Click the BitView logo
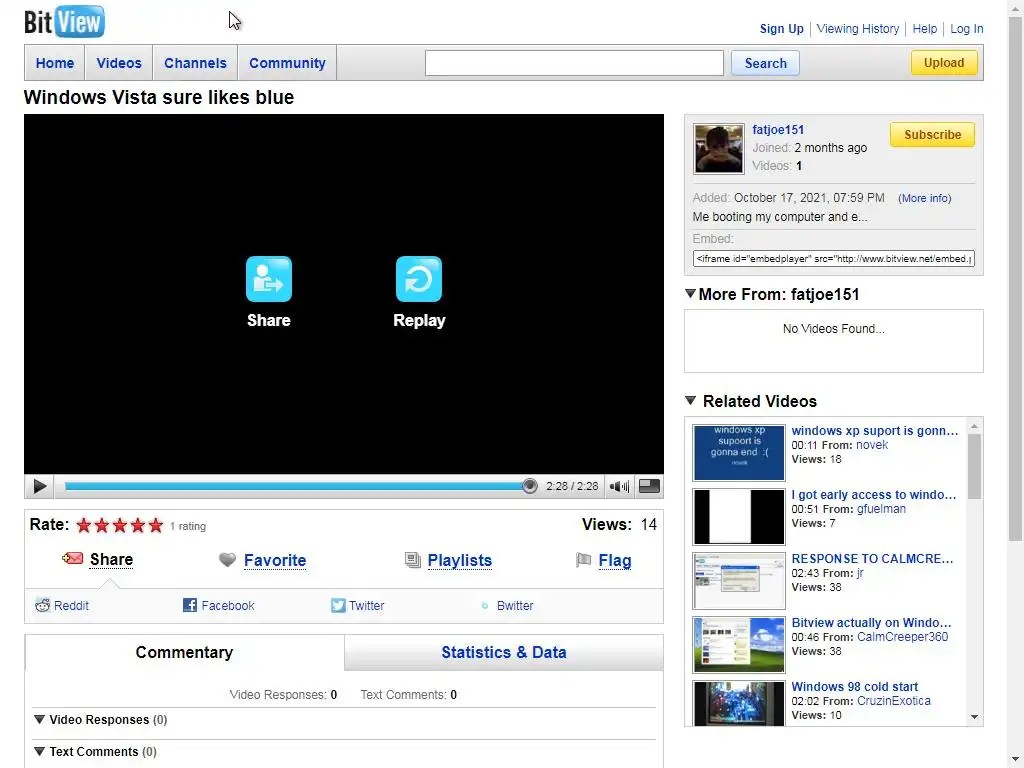This screenshot has width=1024, height=768. point(64,22)
